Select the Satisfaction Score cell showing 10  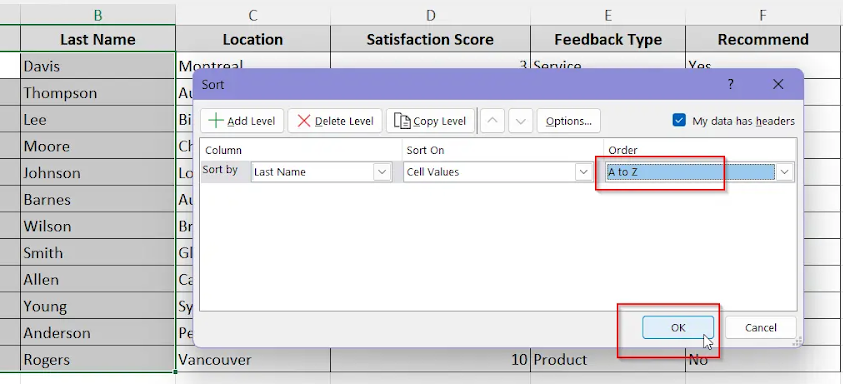(430, 359)
